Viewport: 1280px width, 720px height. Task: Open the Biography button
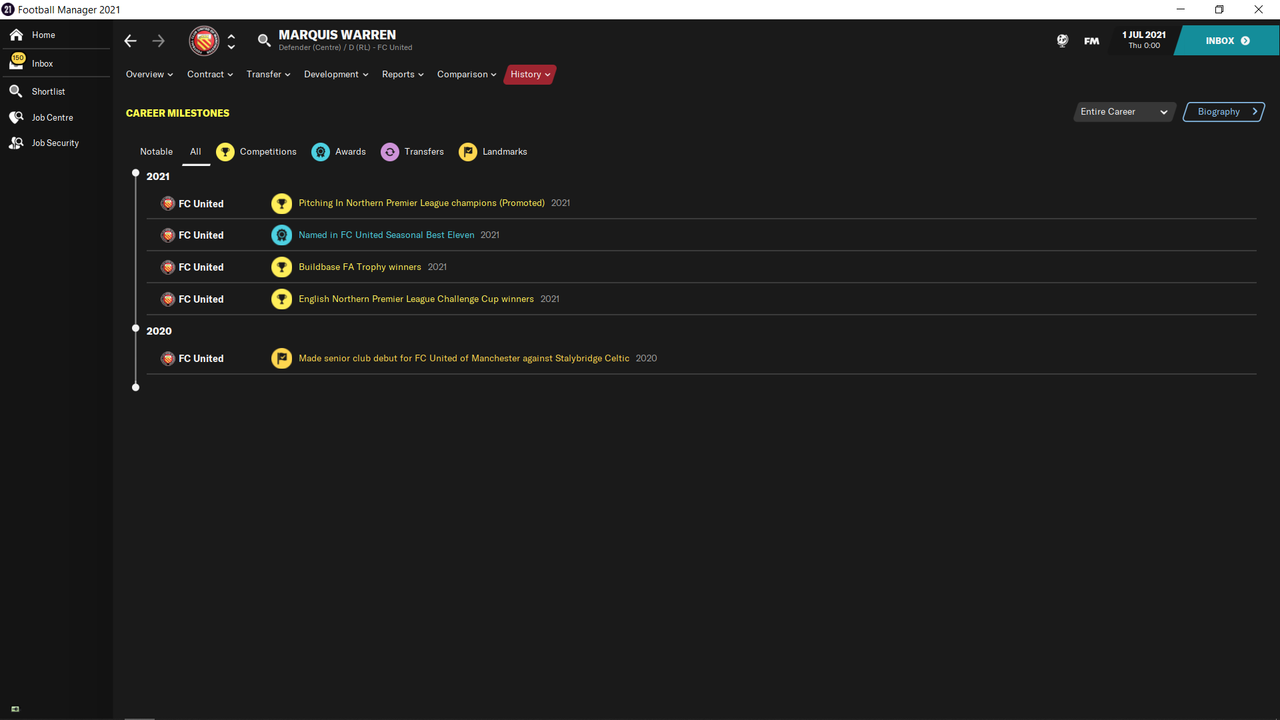click(x=1224, y=112)
